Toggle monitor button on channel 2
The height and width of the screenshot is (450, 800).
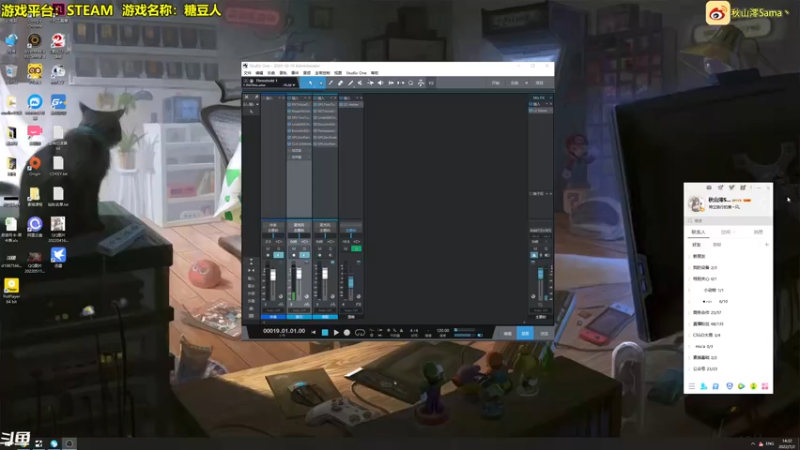coord(304,255)
